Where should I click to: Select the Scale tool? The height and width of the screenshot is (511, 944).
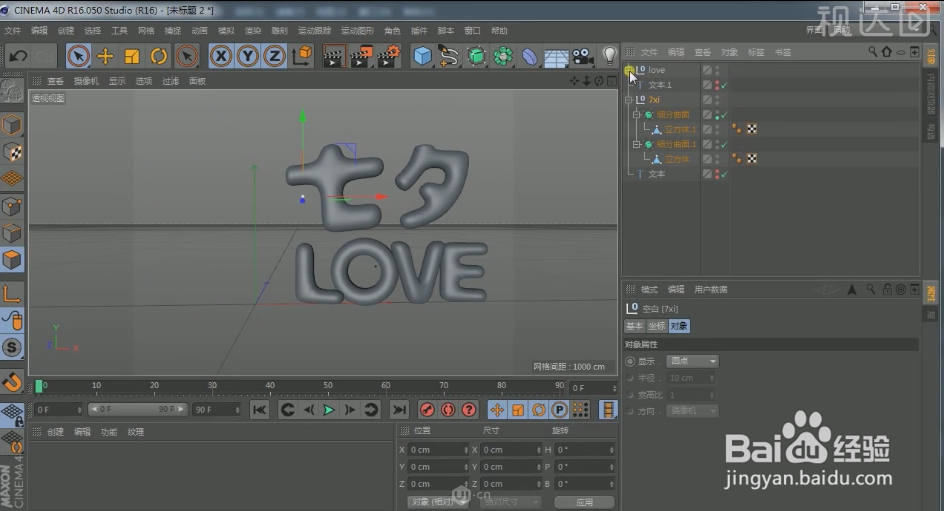click(132, 57)
